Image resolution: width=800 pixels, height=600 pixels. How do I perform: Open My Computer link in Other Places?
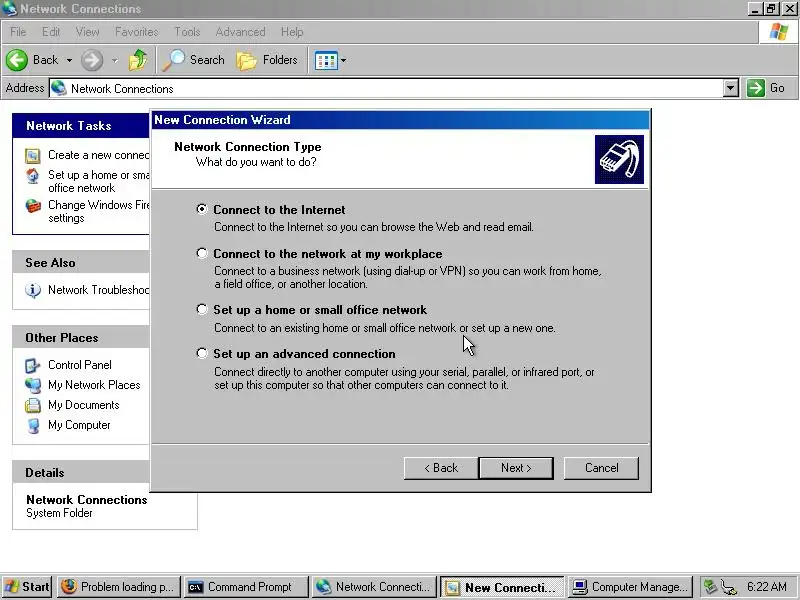79,424
